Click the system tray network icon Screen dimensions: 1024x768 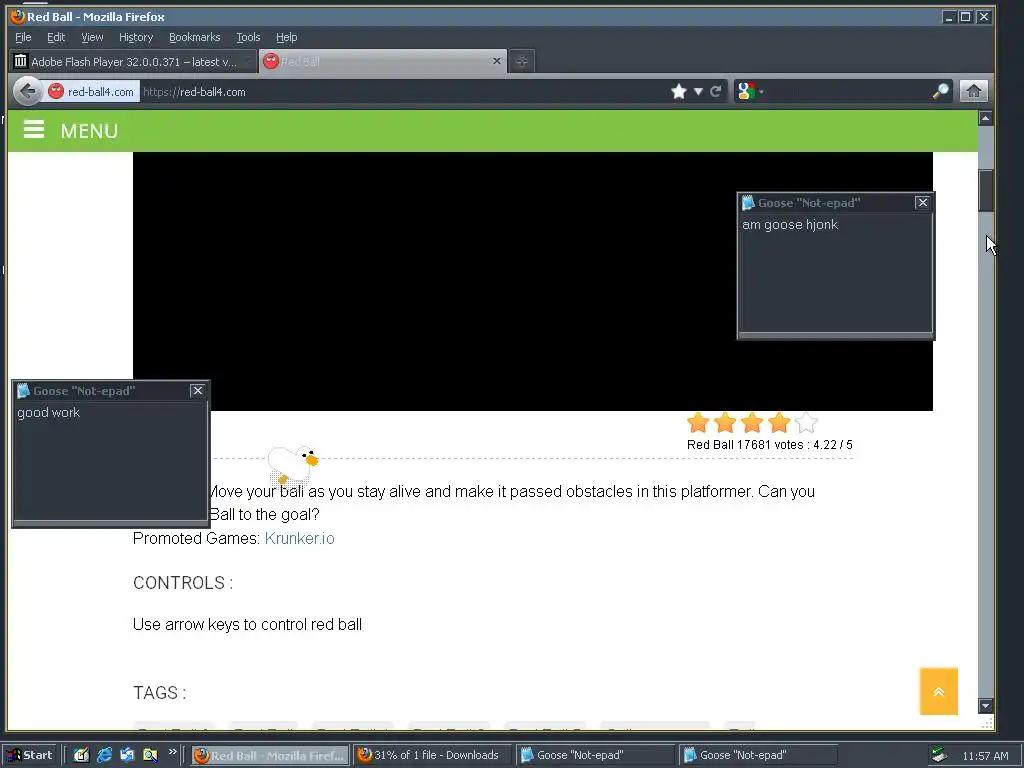pyautogui.click(x=939, y=755)
